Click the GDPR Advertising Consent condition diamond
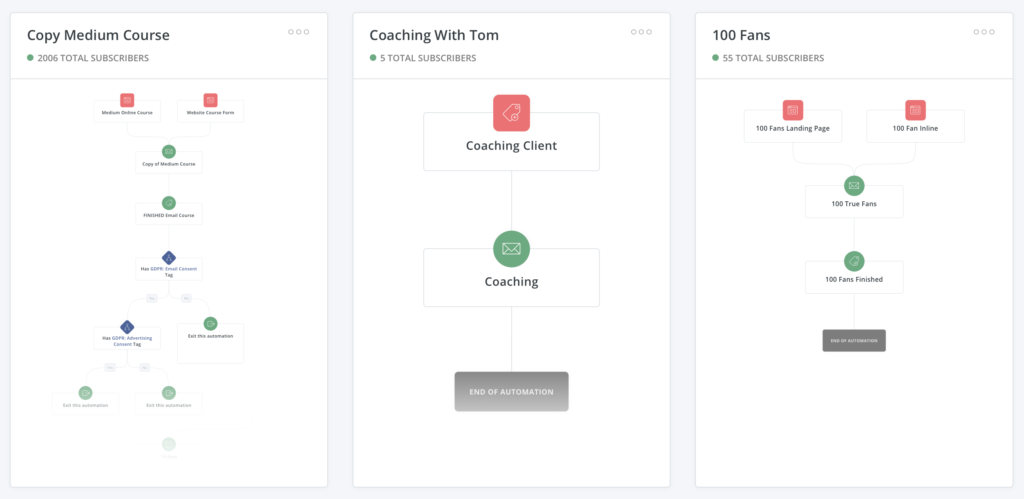Viewport: 1024px width, 499px height. click(127, 326)
